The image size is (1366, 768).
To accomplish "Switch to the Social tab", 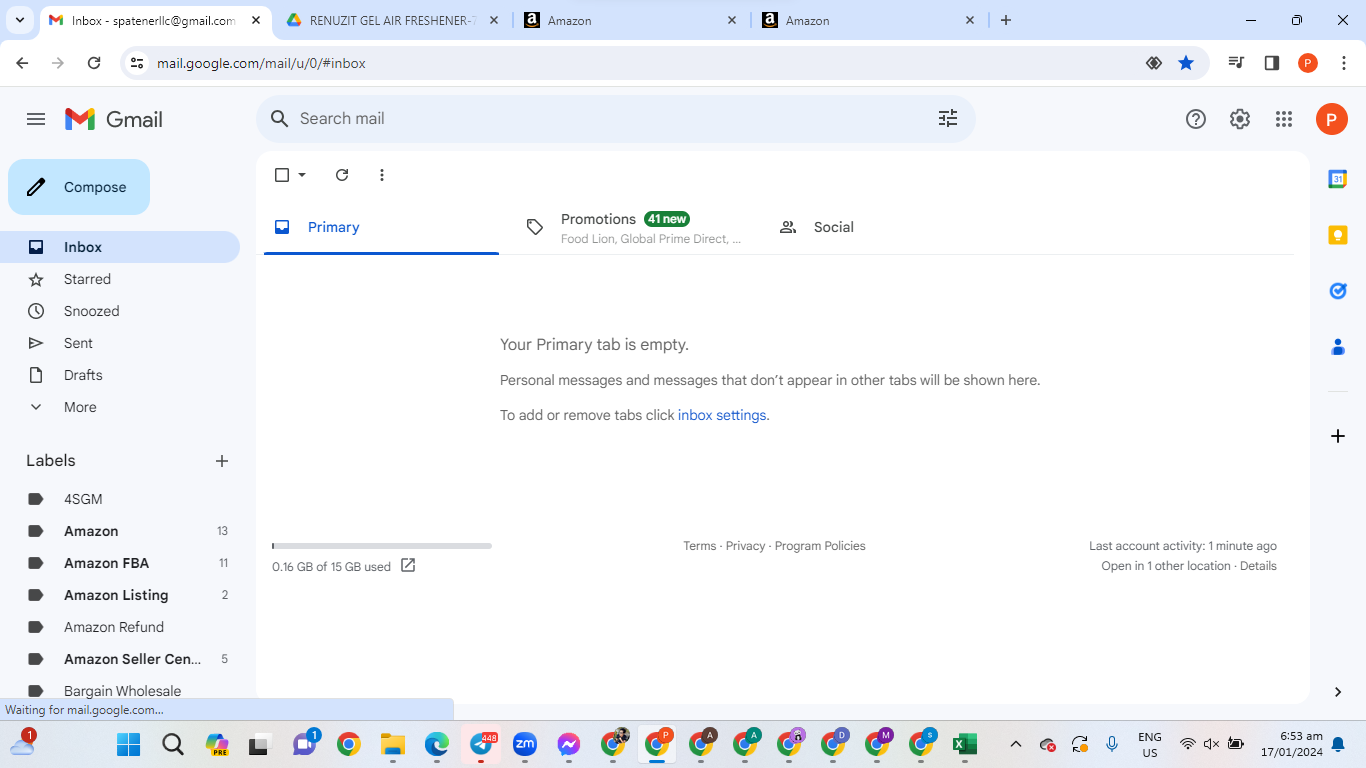I will [x=887, y=227].
